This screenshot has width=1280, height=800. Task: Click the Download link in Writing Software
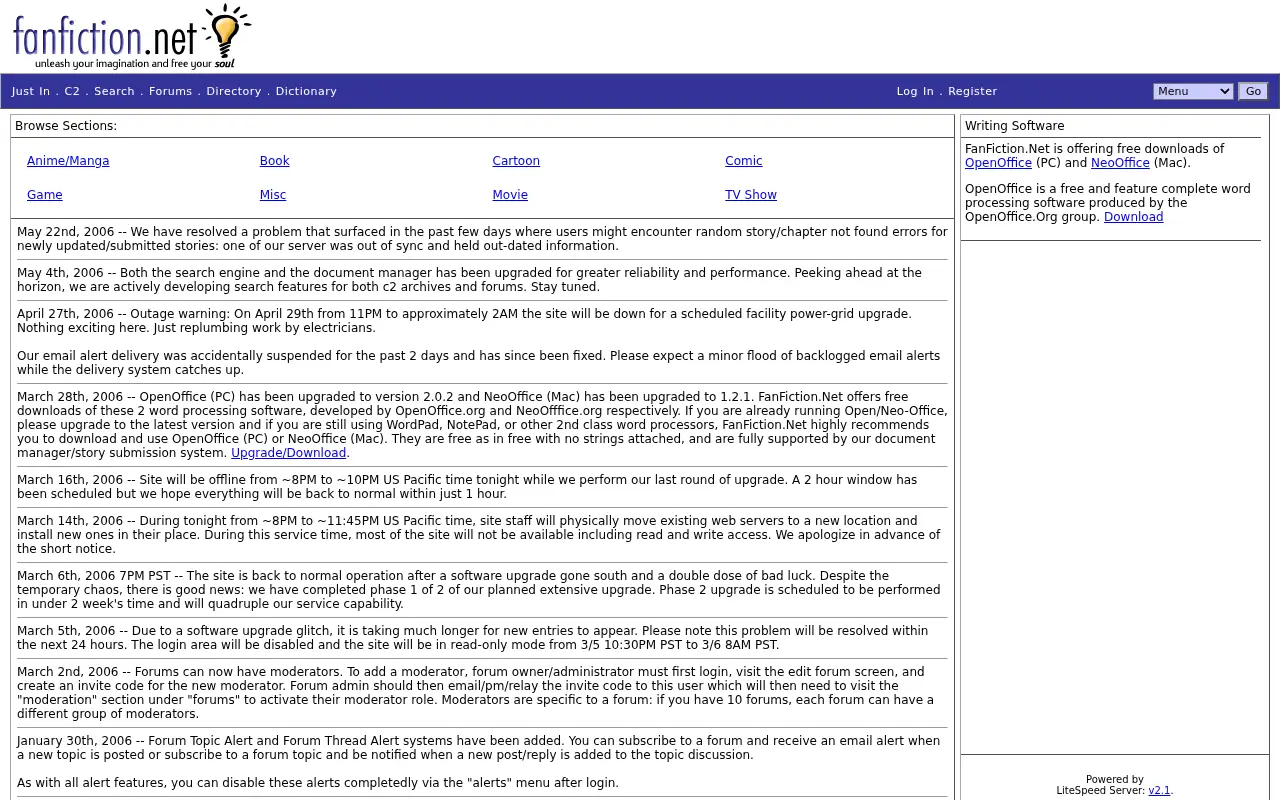[1133, 217]
